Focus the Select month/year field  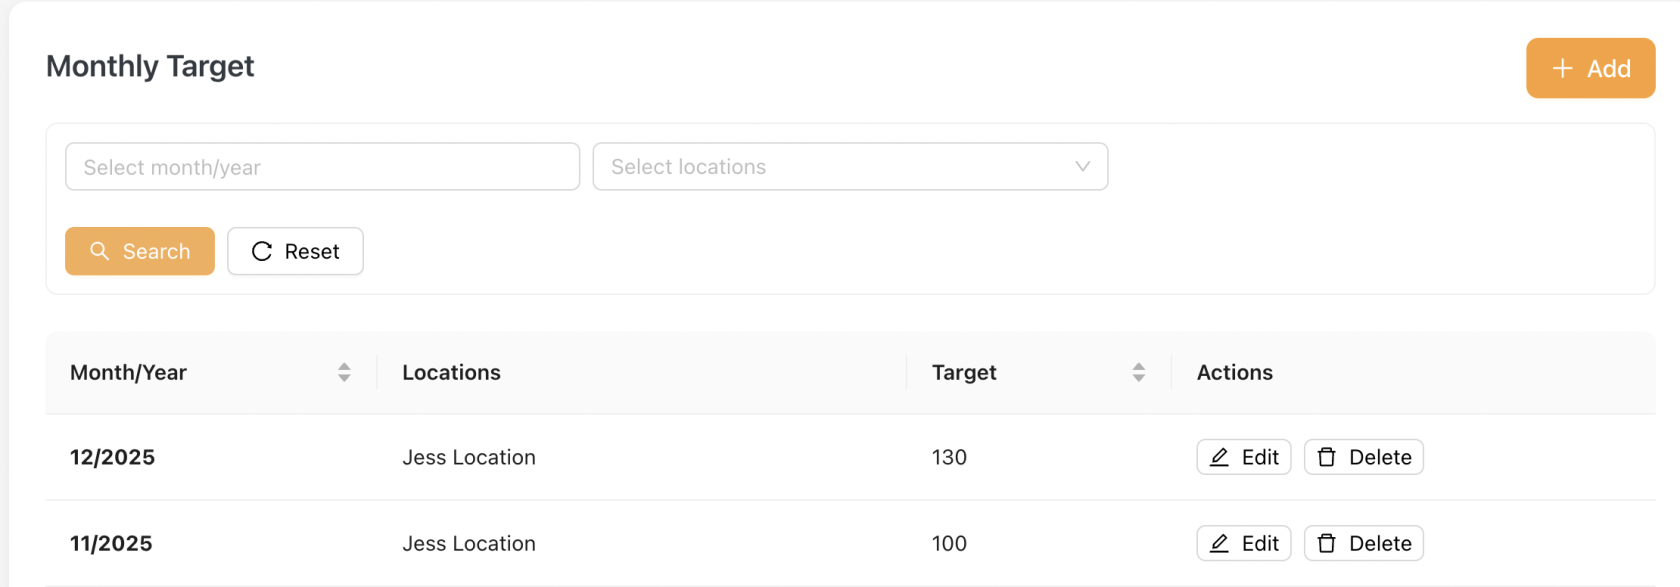322,167
